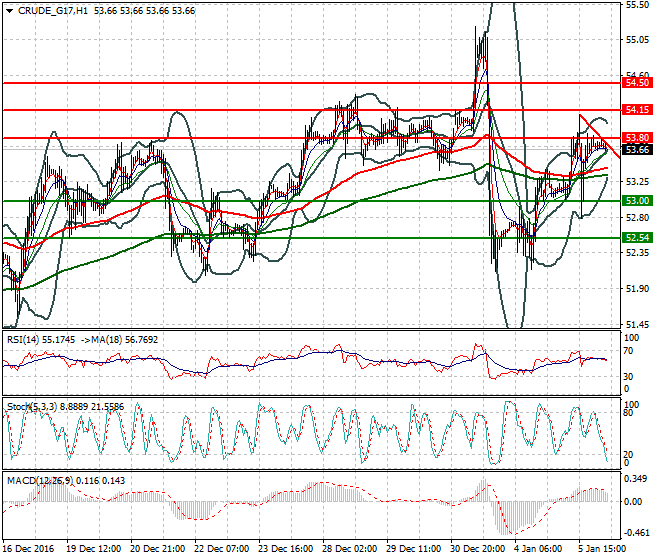Click the black 53.66 current price label
Viewport: 660px width, 560px height.
point(638,149)
